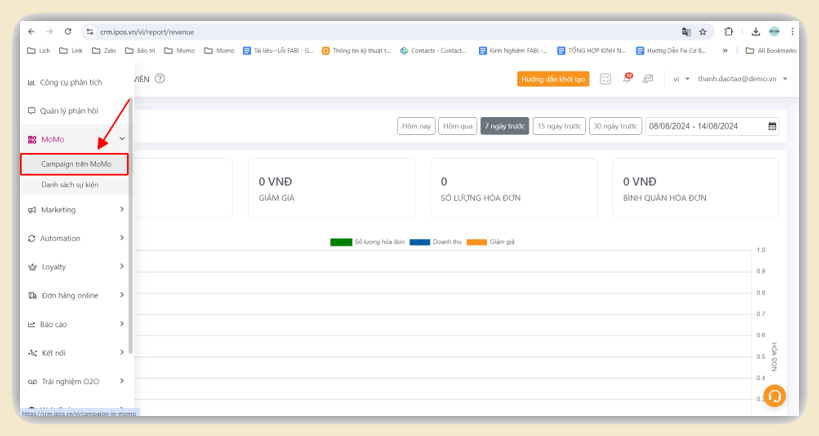Bookmark page with the star icon
Screen dimensions: 819x436
703,32
